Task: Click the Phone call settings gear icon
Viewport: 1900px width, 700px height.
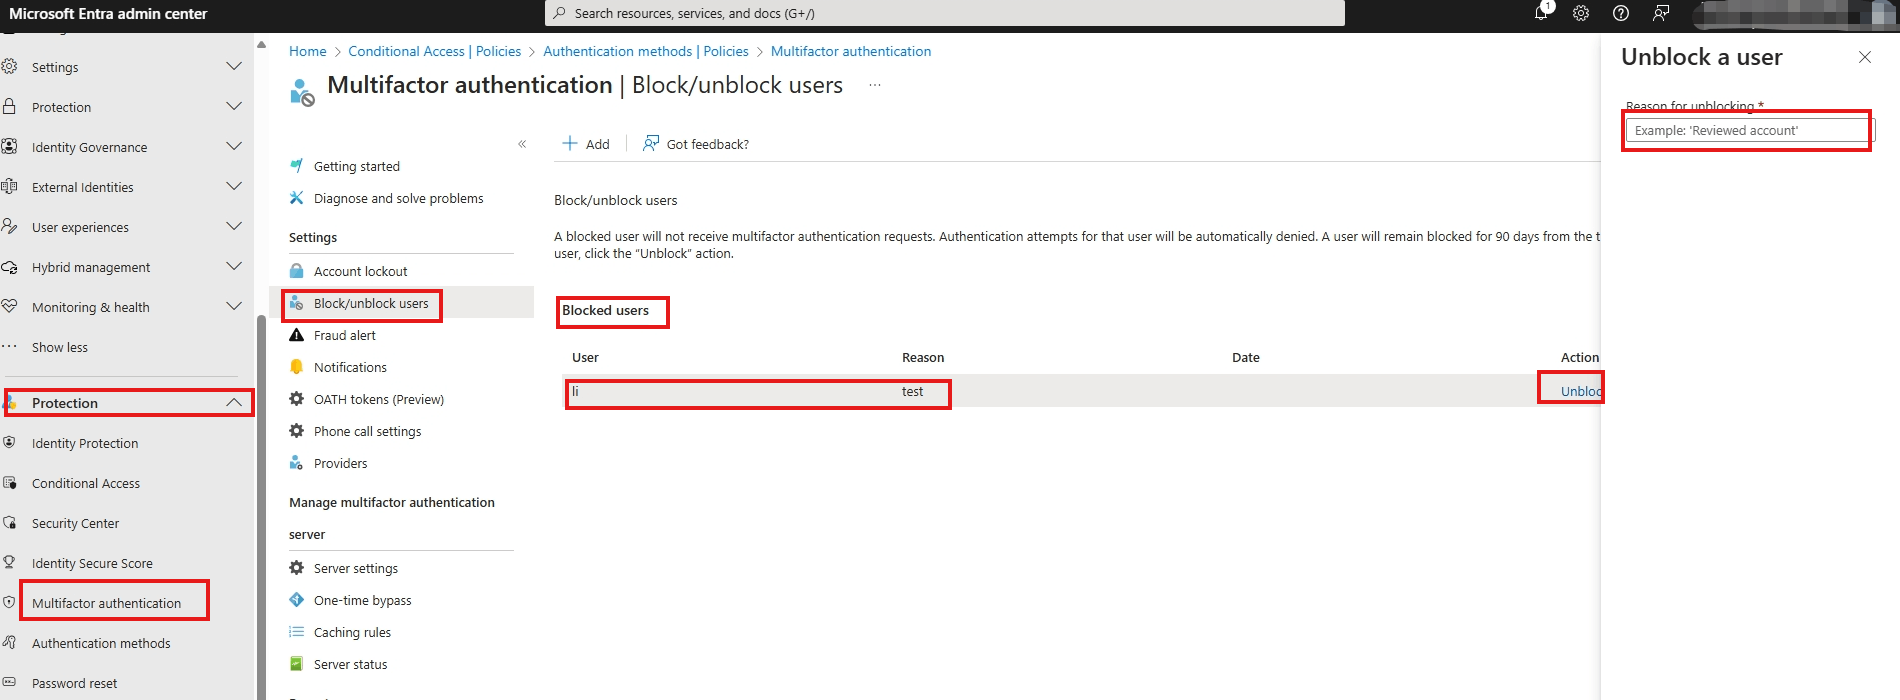Action: [296, 431]
